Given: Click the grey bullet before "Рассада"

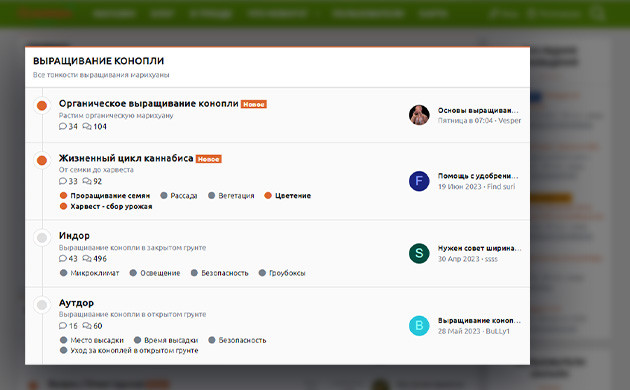Looking at the screenshot, I should pyautogui.click(x=164, y=196).
